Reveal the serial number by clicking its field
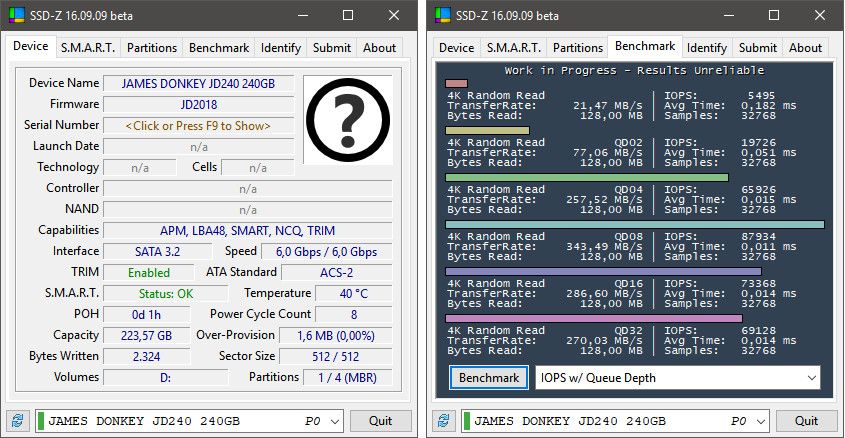The image size is (845, 438). pos(198,126)
